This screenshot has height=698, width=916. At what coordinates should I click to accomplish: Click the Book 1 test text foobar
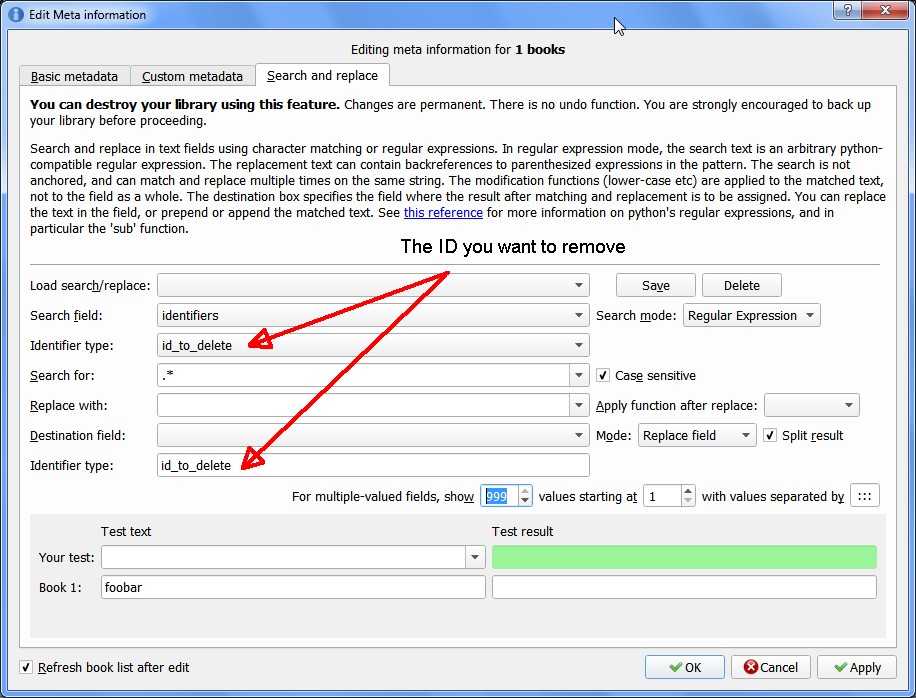293,587
